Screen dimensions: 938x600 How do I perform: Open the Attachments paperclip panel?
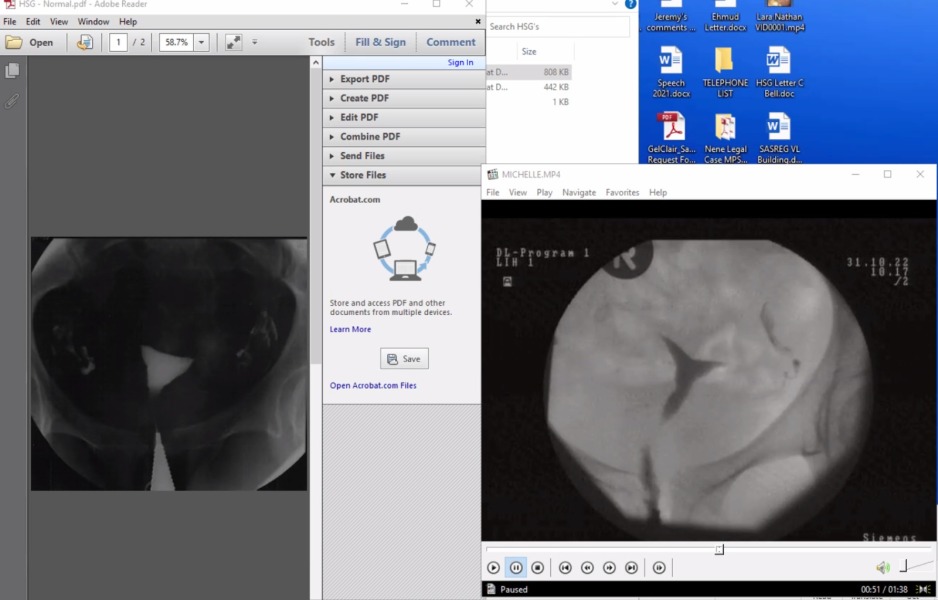[11, 98]
